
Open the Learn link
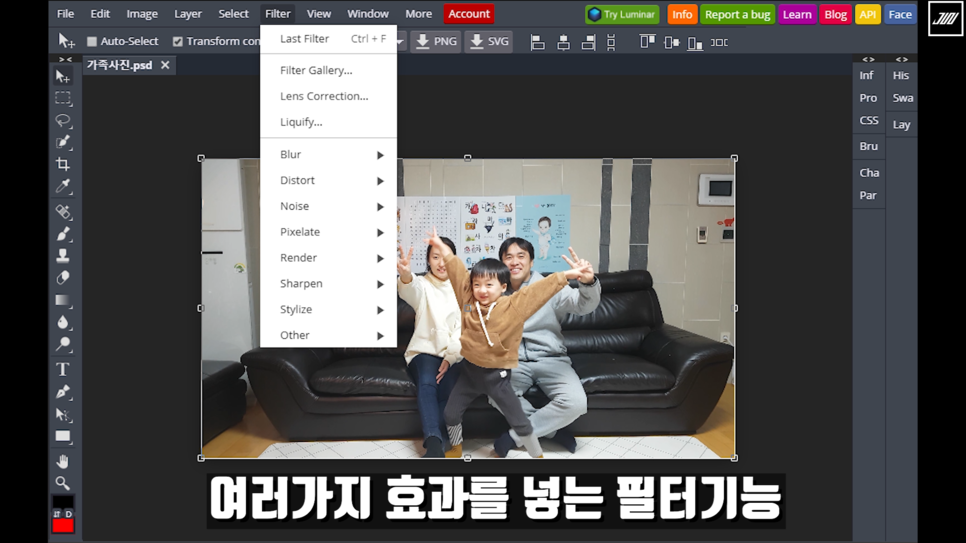797,14
